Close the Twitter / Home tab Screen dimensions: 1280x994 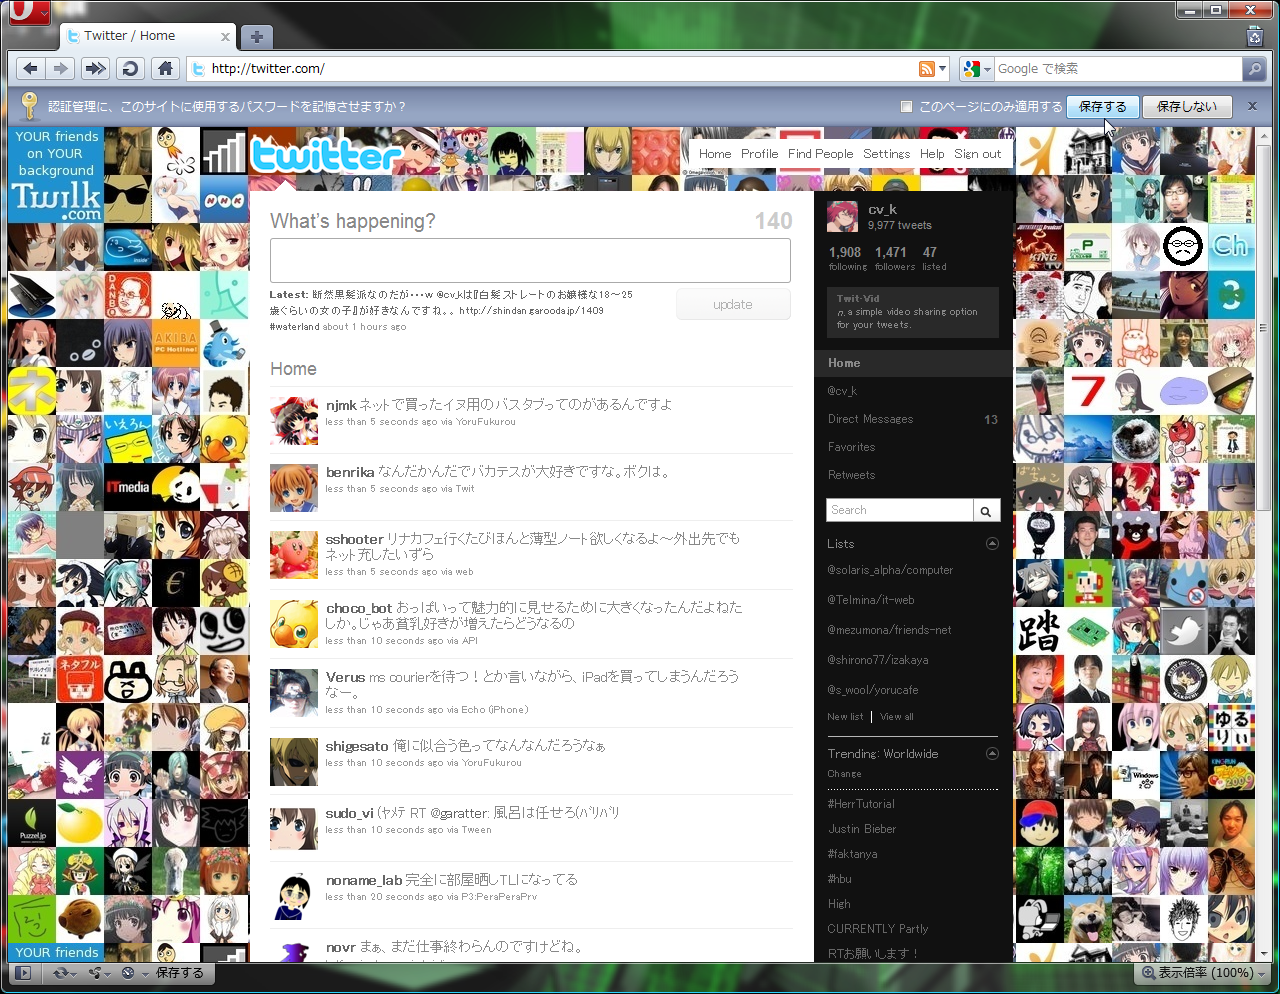[x=225, y=37]
